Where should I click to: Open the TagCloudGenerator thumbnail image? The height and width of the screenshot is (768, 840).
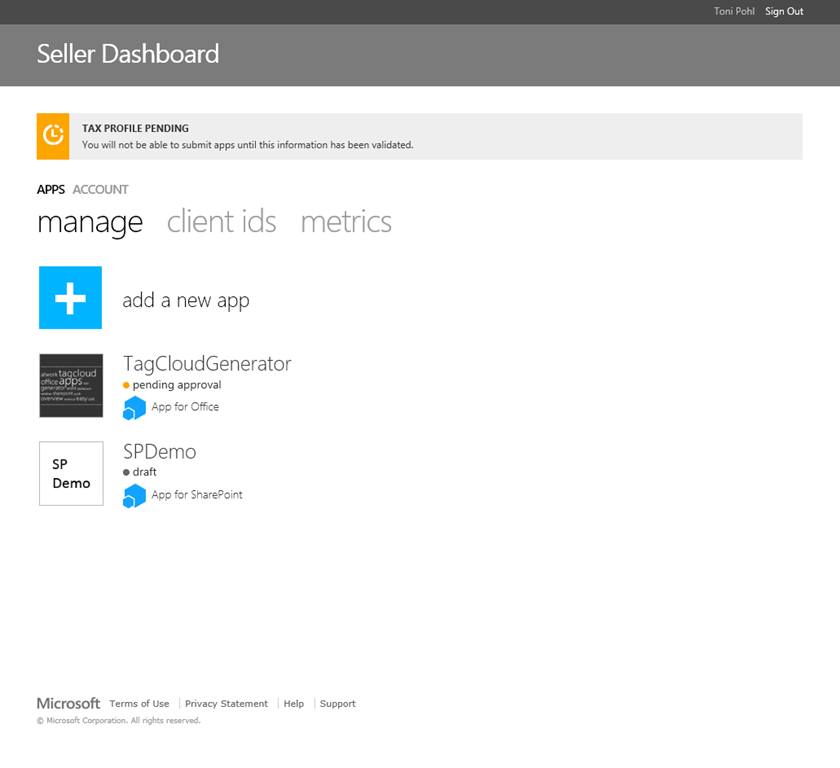(71, 385)
